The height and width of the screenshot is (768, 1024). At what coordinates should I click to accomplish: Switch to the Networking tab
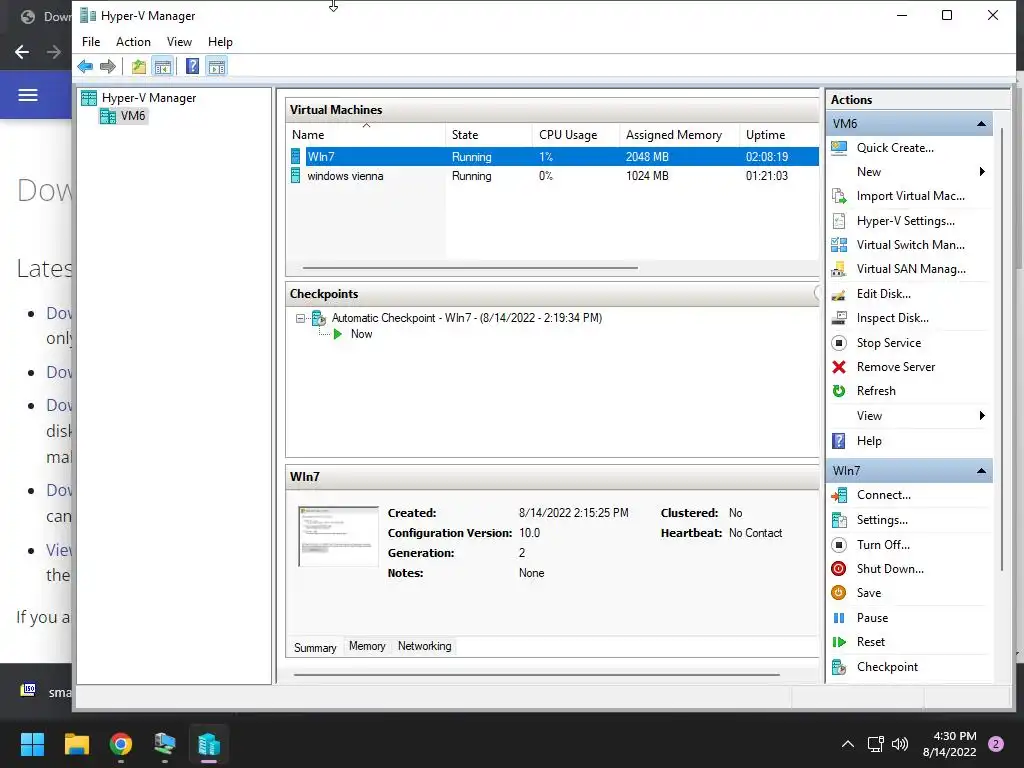click(x=424, y=646)
